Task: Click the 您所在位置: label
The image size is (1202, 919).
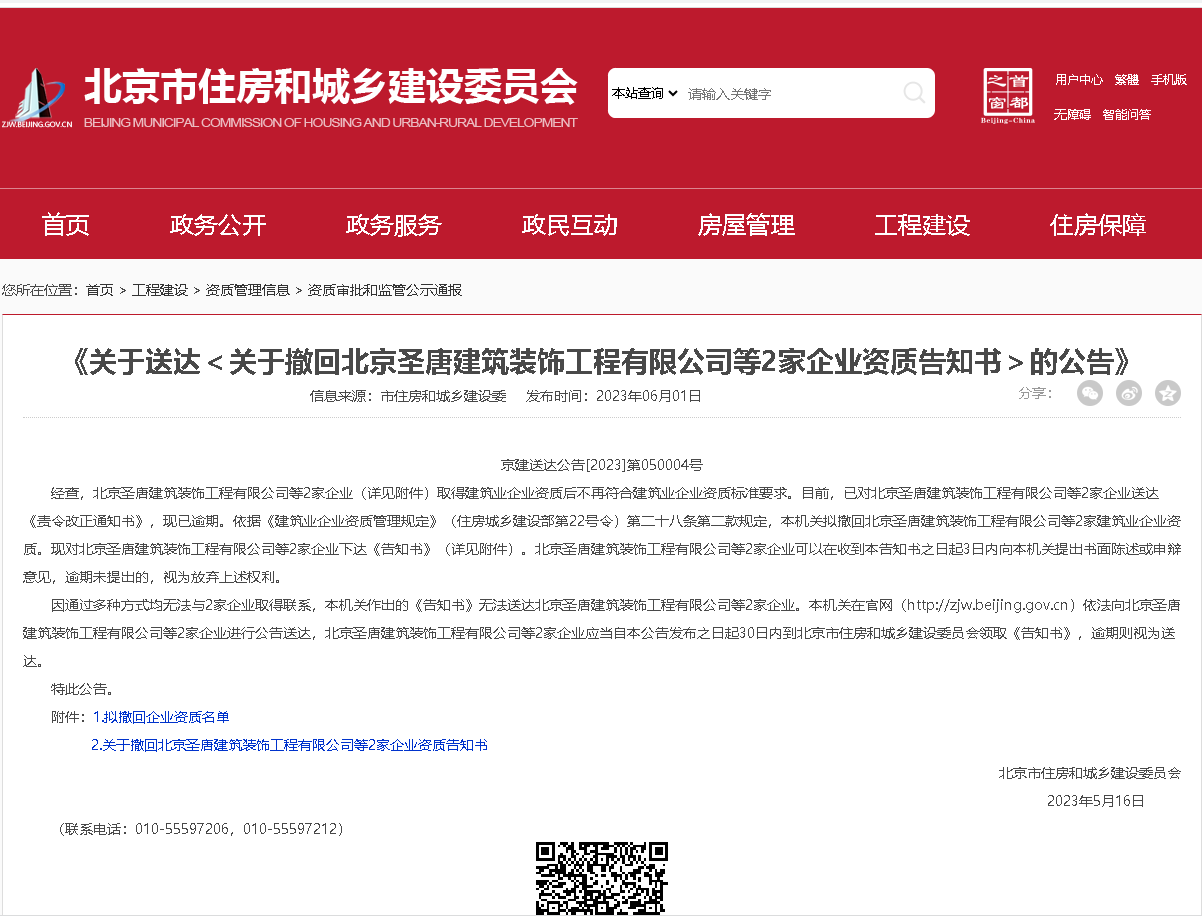Action: 40,290
